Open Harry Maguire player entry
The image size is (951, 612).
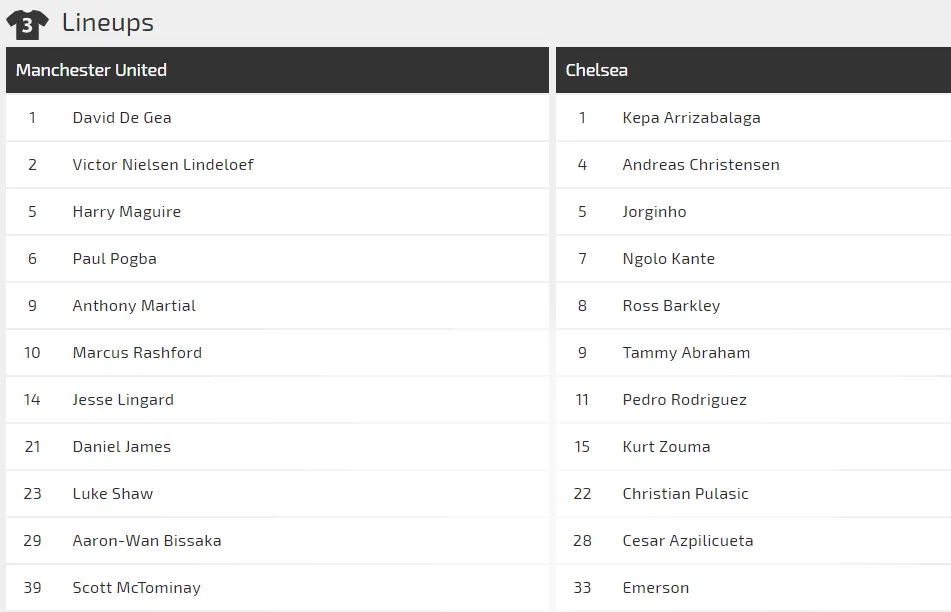coord(126,211)
